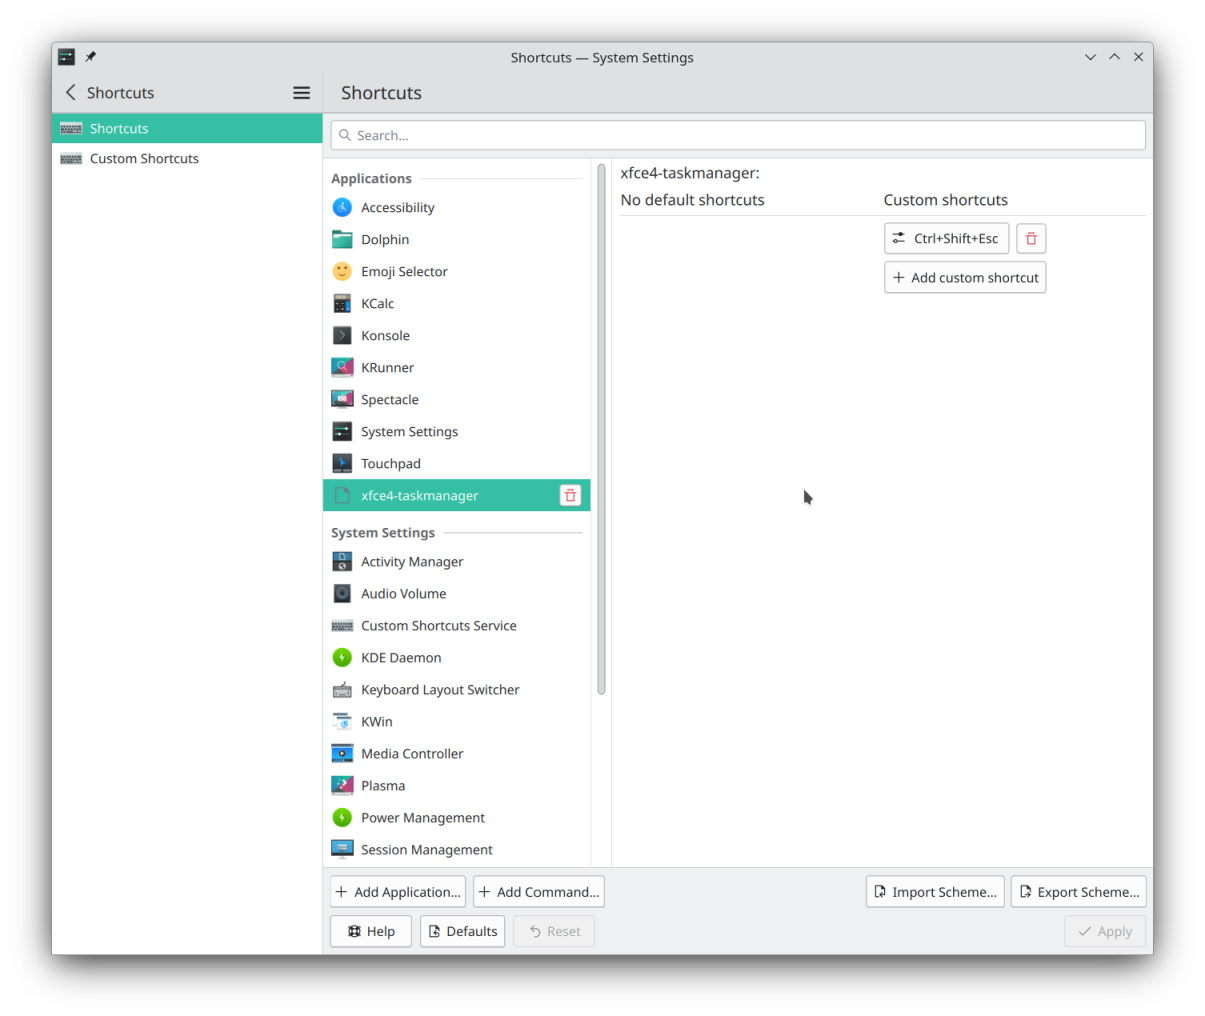Select the Spectacle entry text

click(390, 399)
